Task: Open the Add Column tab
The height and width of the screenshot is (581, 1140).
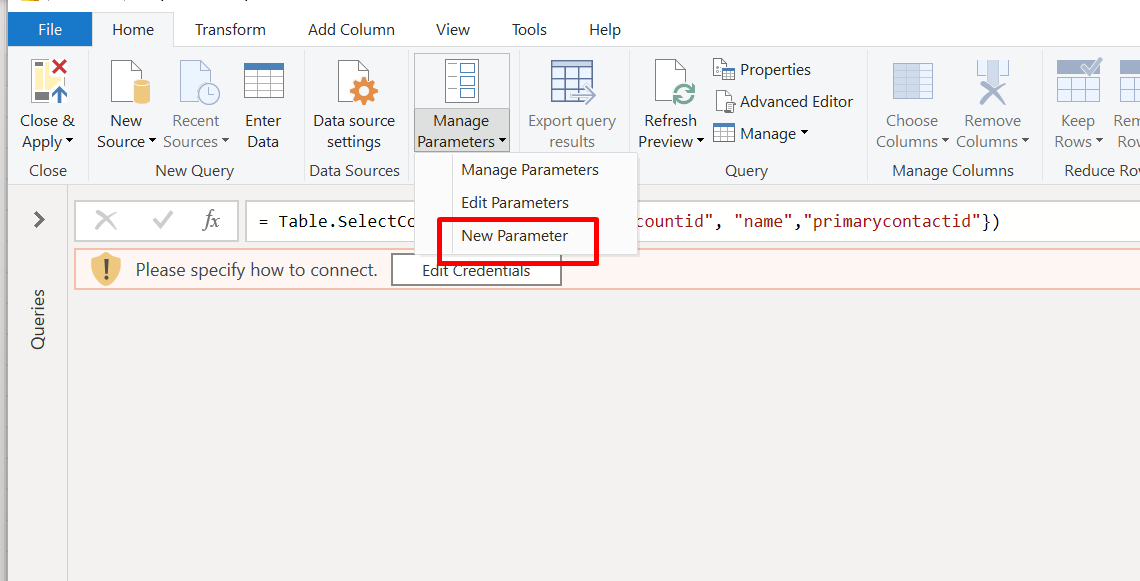Action: pyautogui.click(x=351, y=30)
